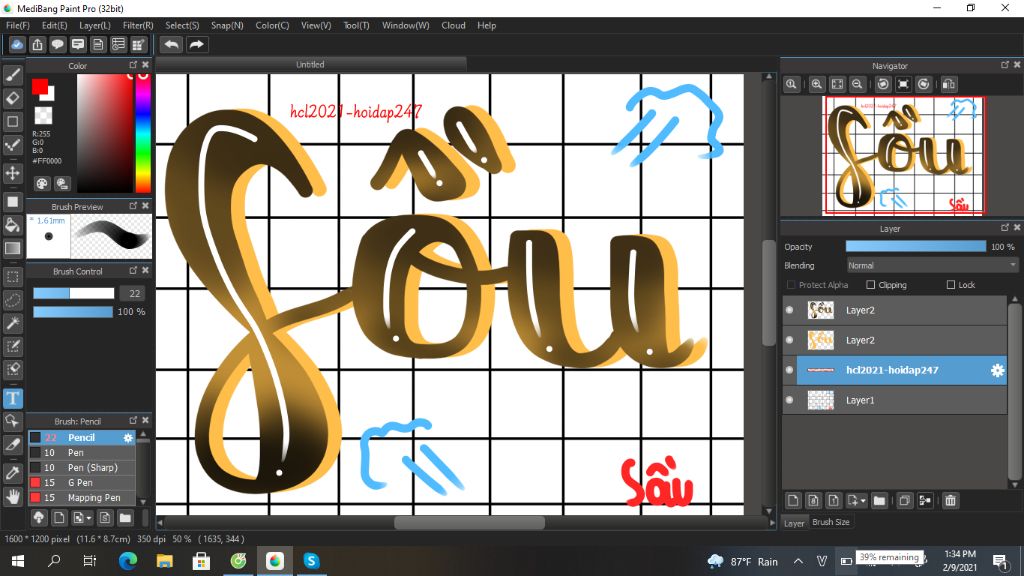Select the Mapping Pen brush
The height and width of the screenshot is (576, 1024).
click(x=82, y=498)
